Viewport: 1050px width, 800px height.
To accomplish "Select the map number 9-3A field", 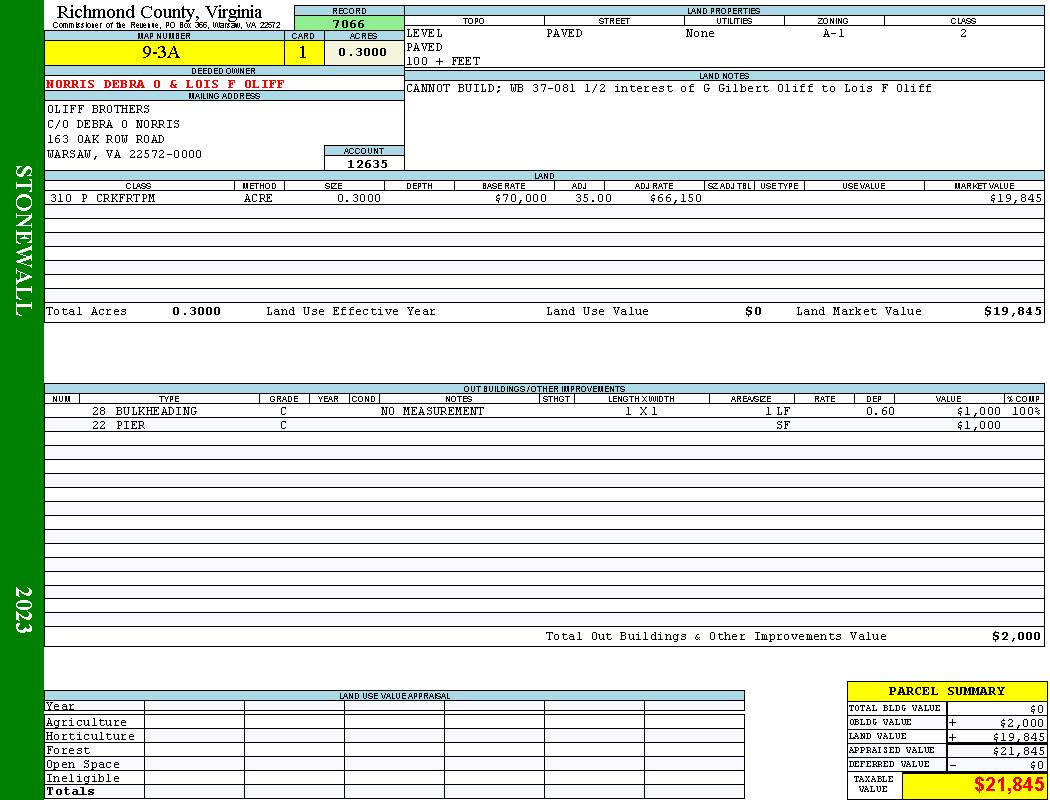I will pyautogui.click(x=164, y=52).
